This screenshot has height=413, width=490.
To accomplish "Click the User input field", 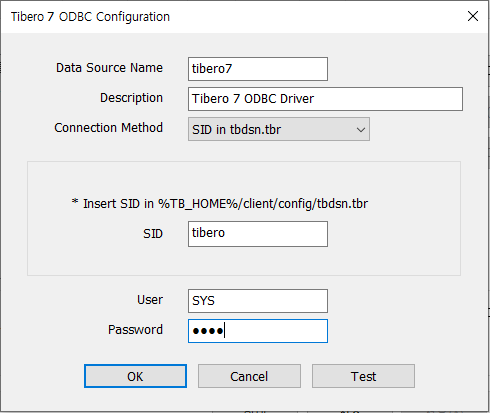I will [x=258, y=301].
